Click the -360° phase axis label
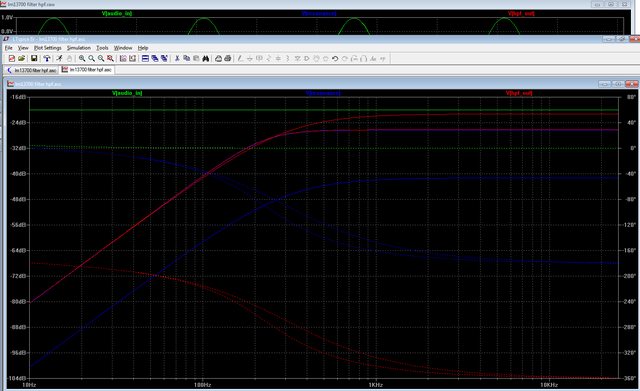 point(630,378)
